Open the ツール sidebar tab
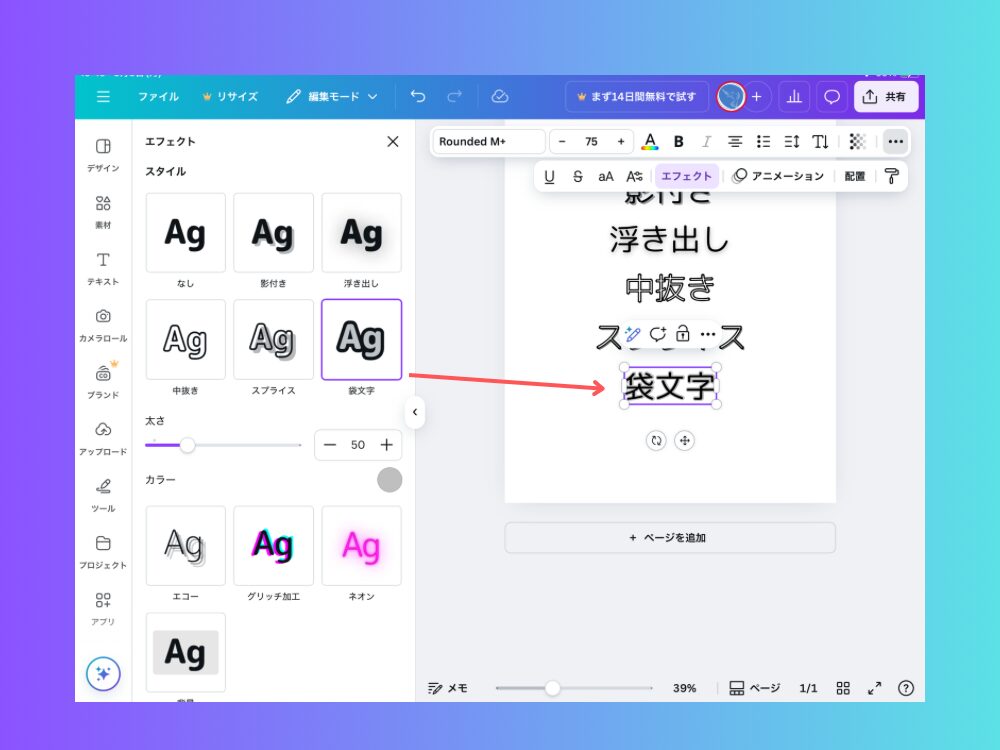The width and height of the screenshot is (1000, 750). [103, 495]
